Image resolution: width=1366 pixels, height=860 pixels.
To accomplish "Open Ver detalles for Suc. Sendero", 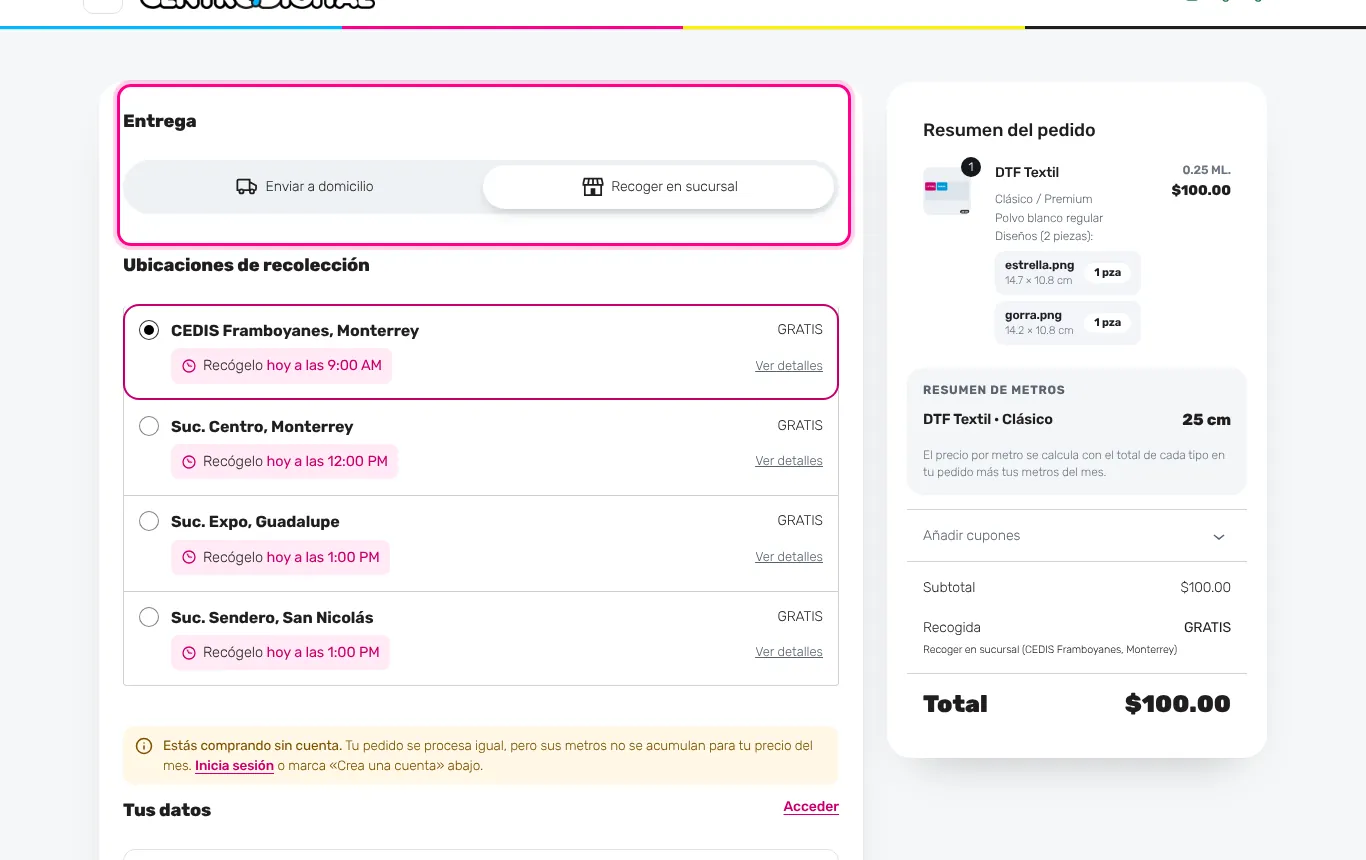I will pyautogui.click(x=789, y=652).
